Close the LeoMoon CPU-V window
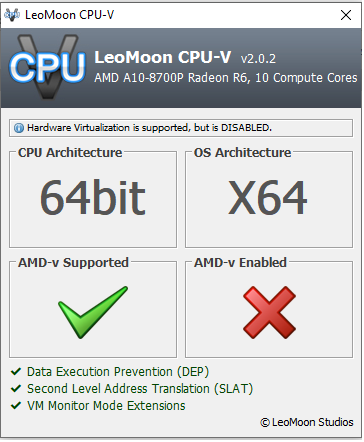This screenshot has width=364, height=442. pyautogui.click(x=346, y=15)
